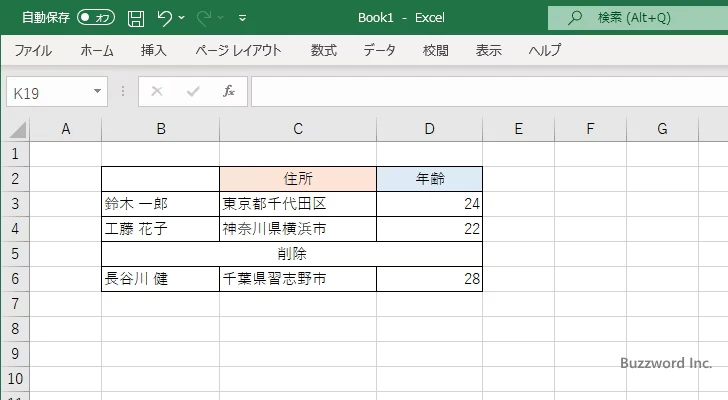Expand the Name Box dropdown arrow
Image resolution: width=728 pixels, height=400 pixels.
[x=98, y=91]
